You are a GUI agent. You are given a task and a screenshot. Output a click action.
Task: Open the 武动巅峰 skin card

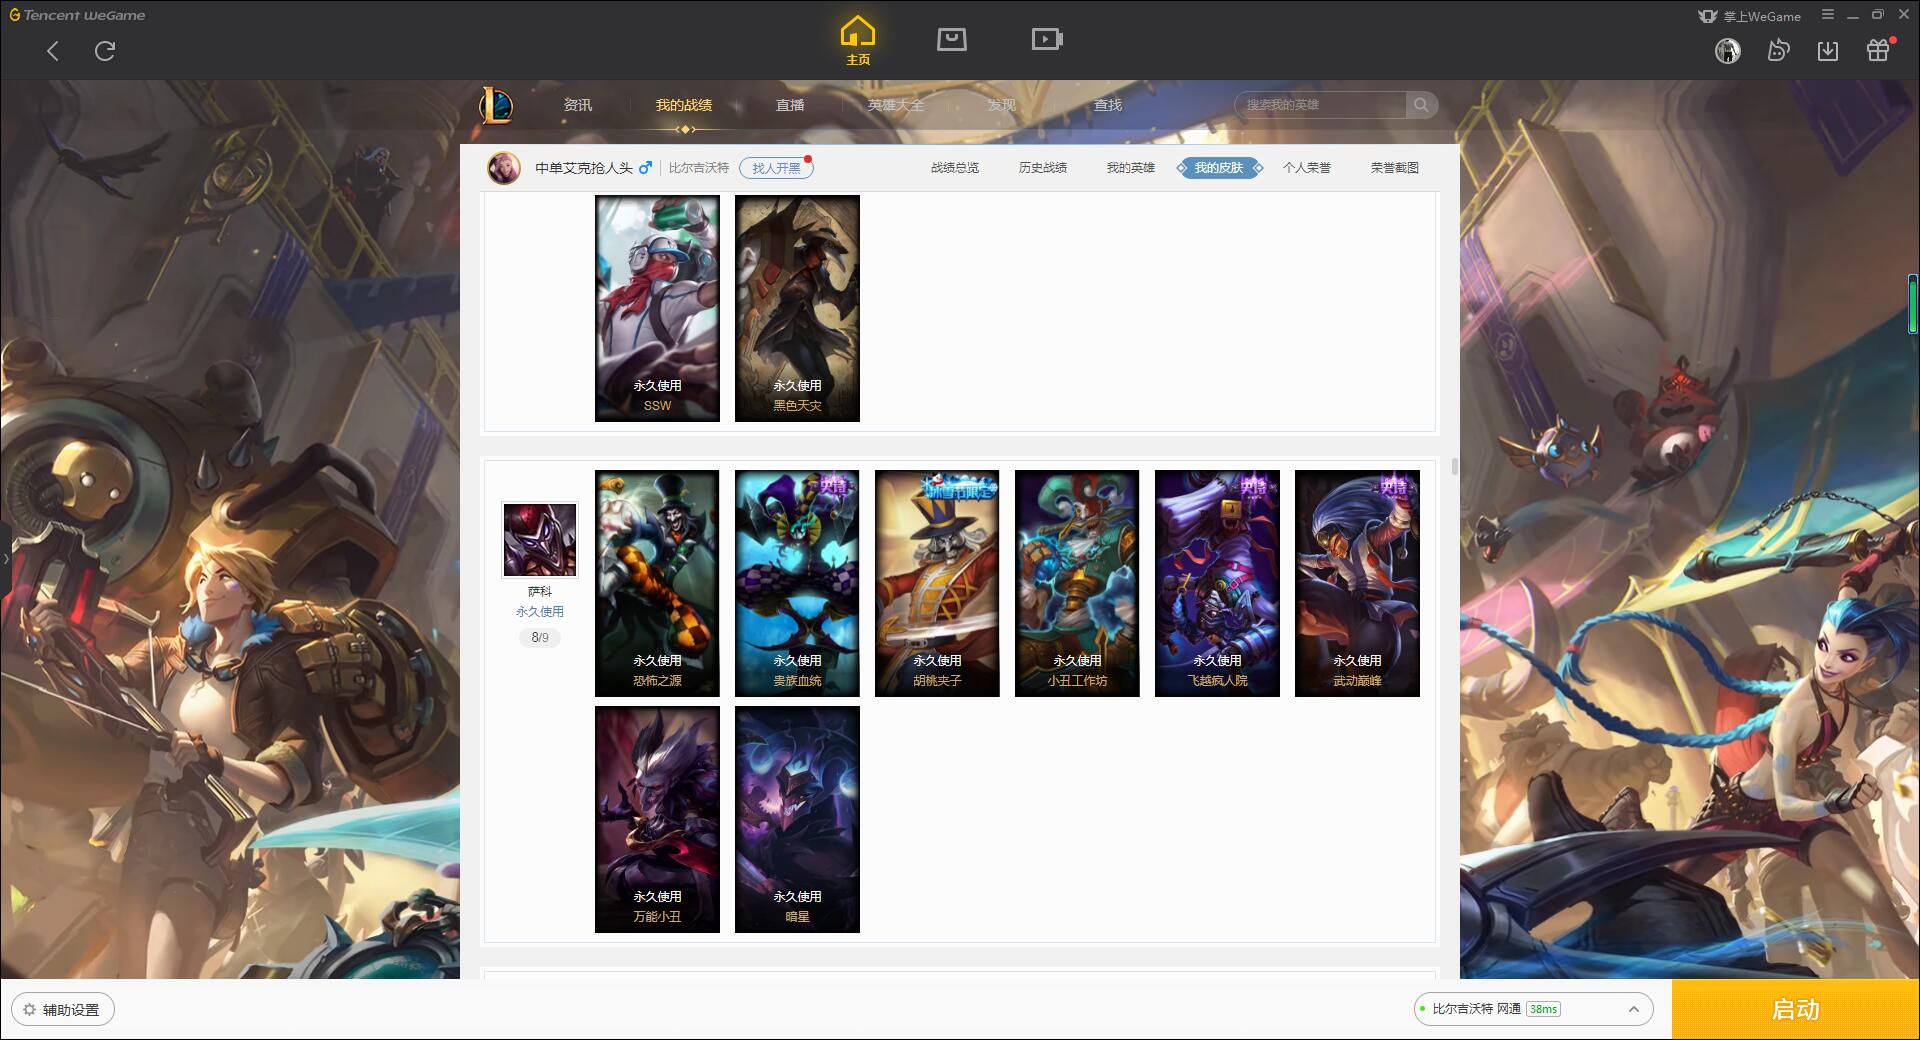tap(1357, 583)
